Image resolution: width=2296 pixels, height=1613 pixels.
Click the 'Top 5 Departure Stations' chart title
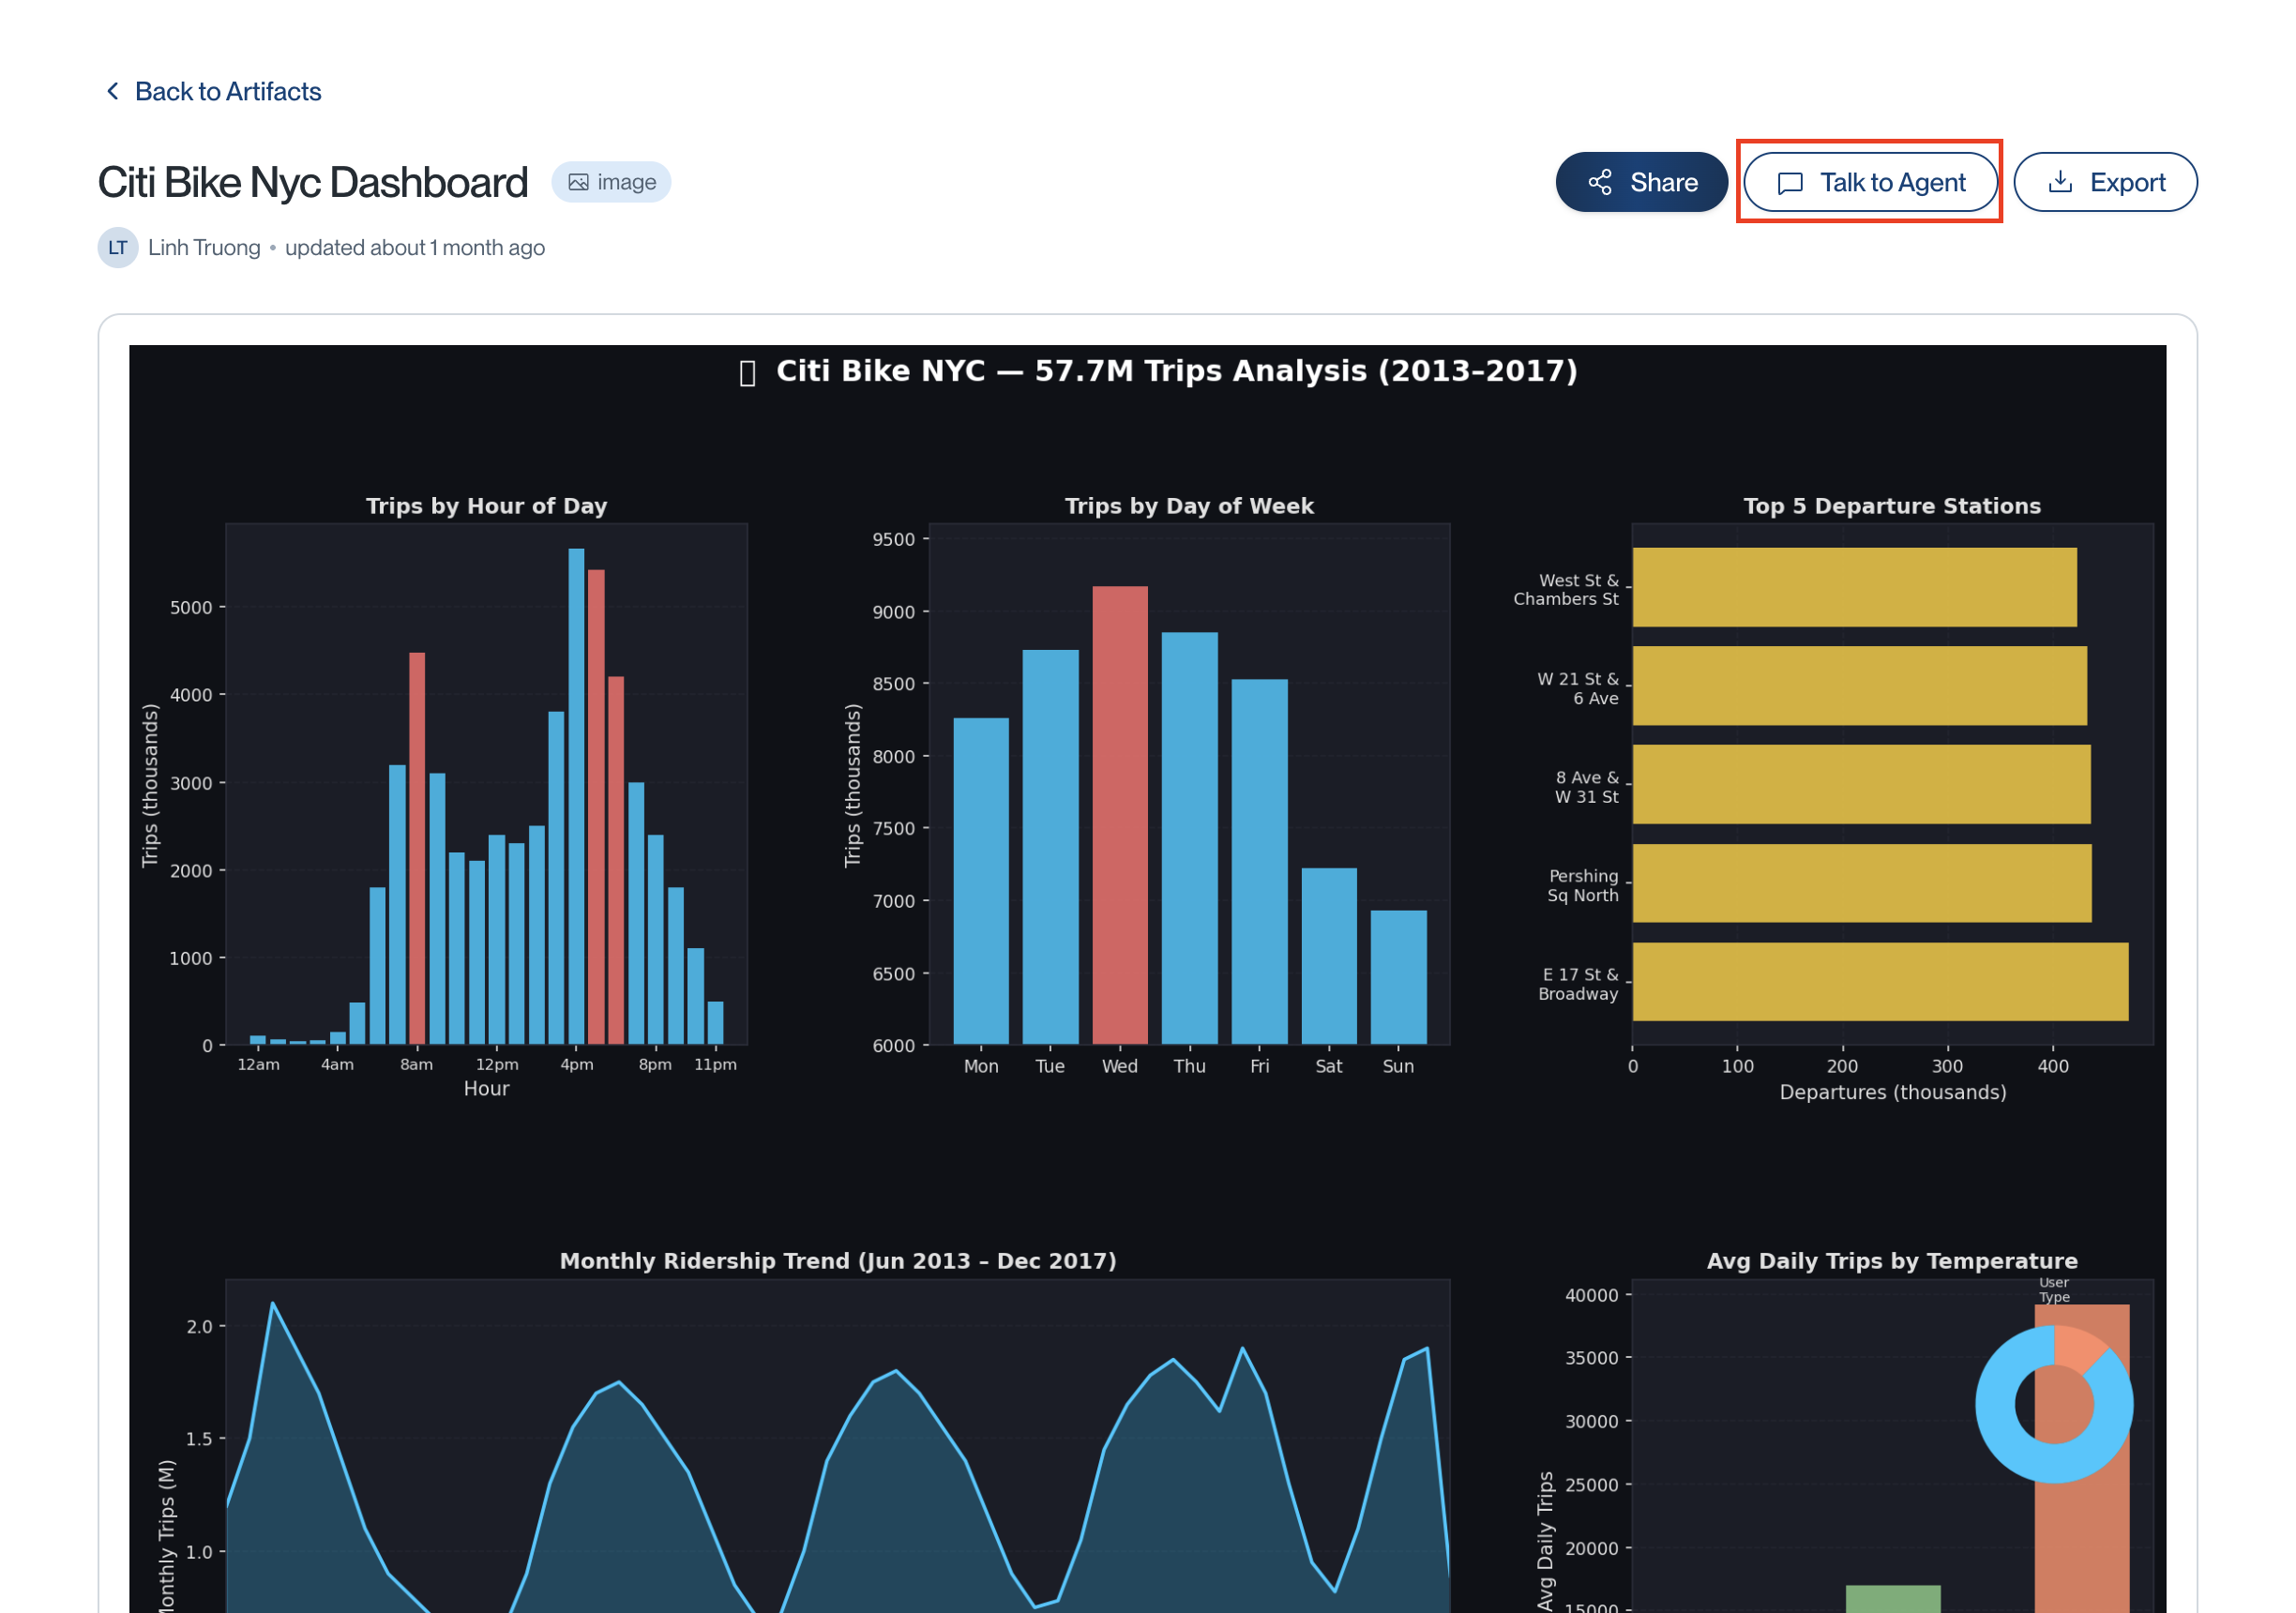click(x=1892, y=506)
